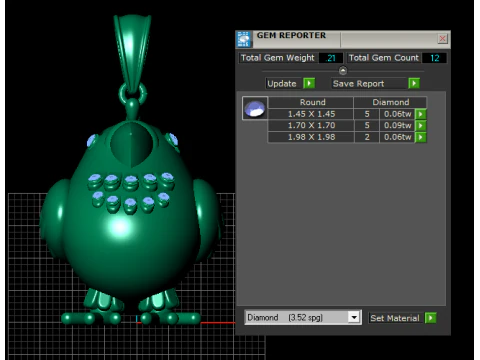Viewport: 480px width, 360px height.
Task: Click the pendant bail on the bird model
Action: point(133,53)
